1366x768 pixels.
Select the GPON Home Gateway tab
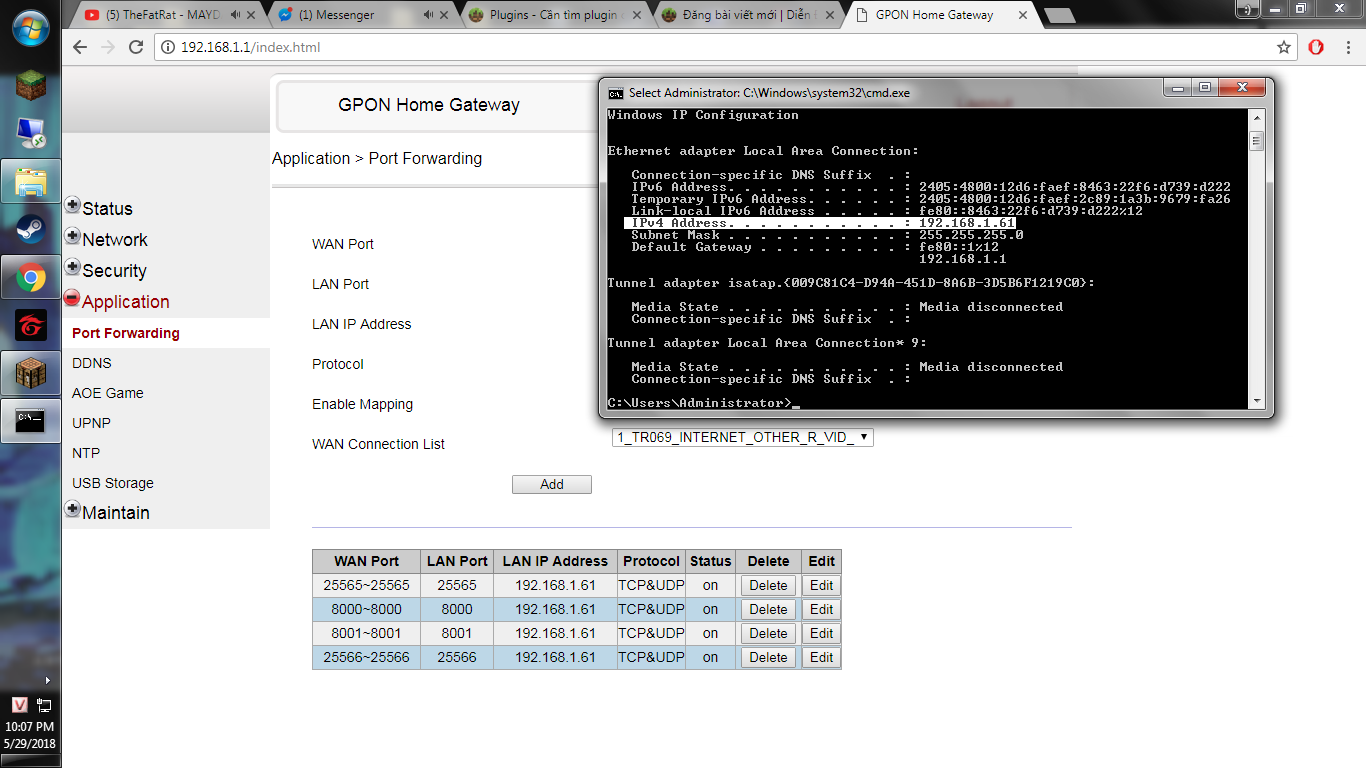pyautogui.click(x=940, y=15)
